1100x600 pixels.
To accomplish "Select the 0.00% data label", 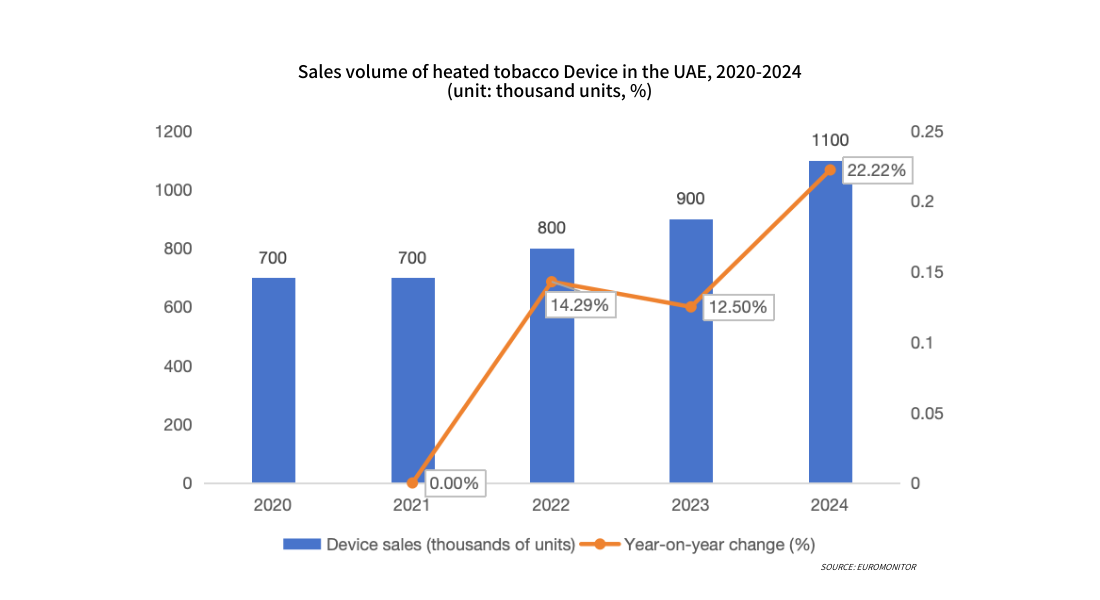I will 454,484.
